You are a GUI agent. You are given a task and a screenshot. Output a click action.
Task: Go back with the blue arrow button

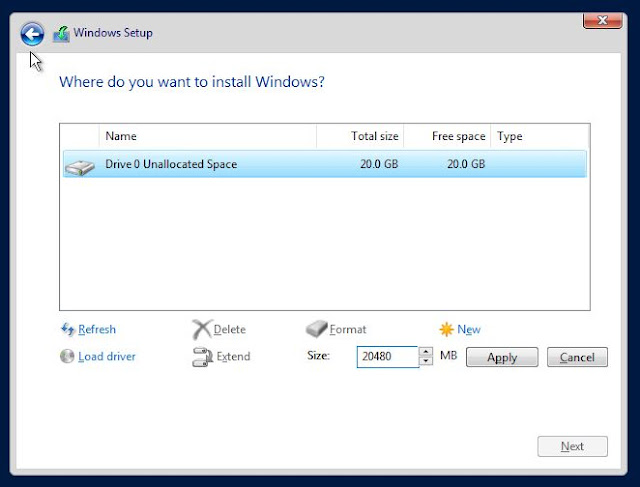tap(32, 34)
